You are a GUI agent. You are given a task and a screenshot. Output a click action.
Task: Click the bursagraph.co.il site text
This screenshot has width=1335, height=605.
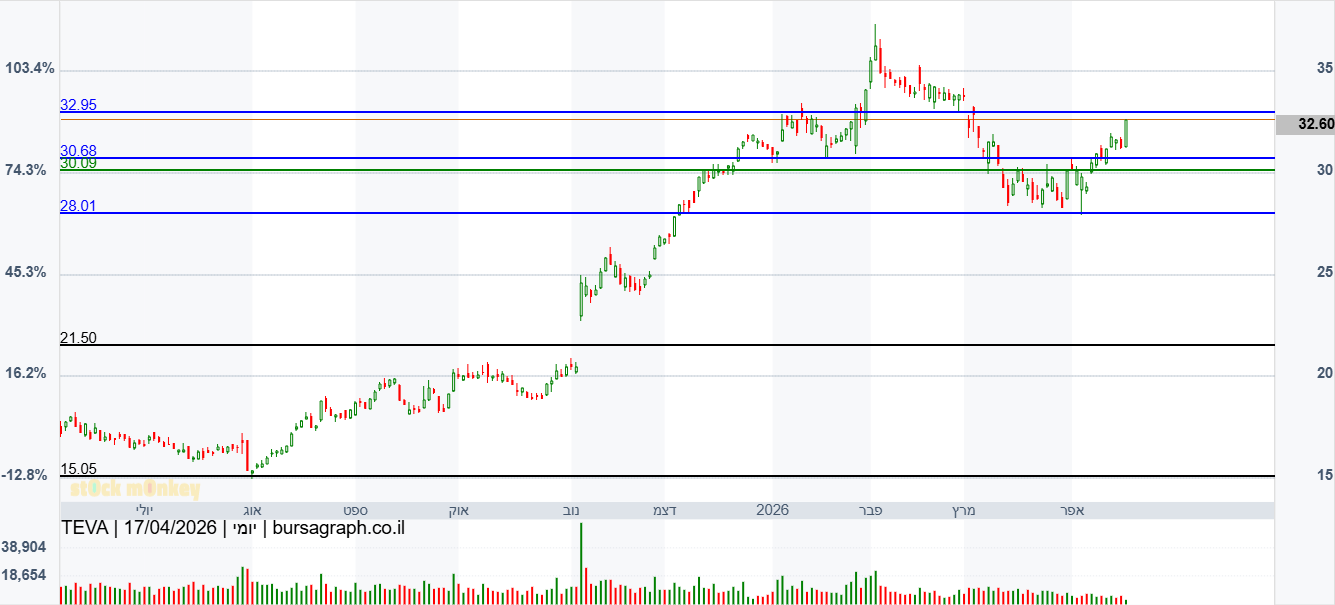(x=338, y=528)
